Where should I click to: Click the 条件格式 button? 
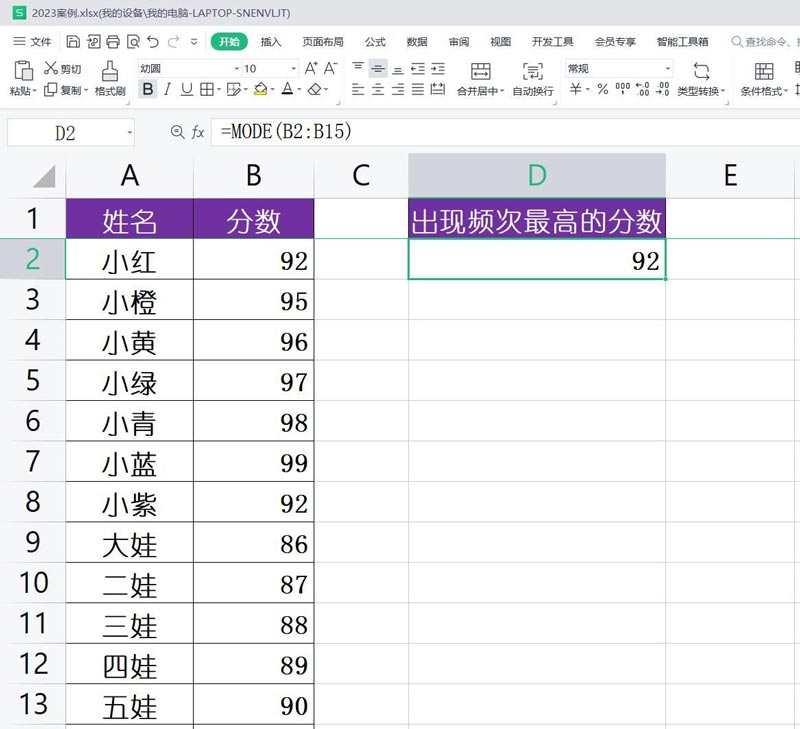click(764, 79)
